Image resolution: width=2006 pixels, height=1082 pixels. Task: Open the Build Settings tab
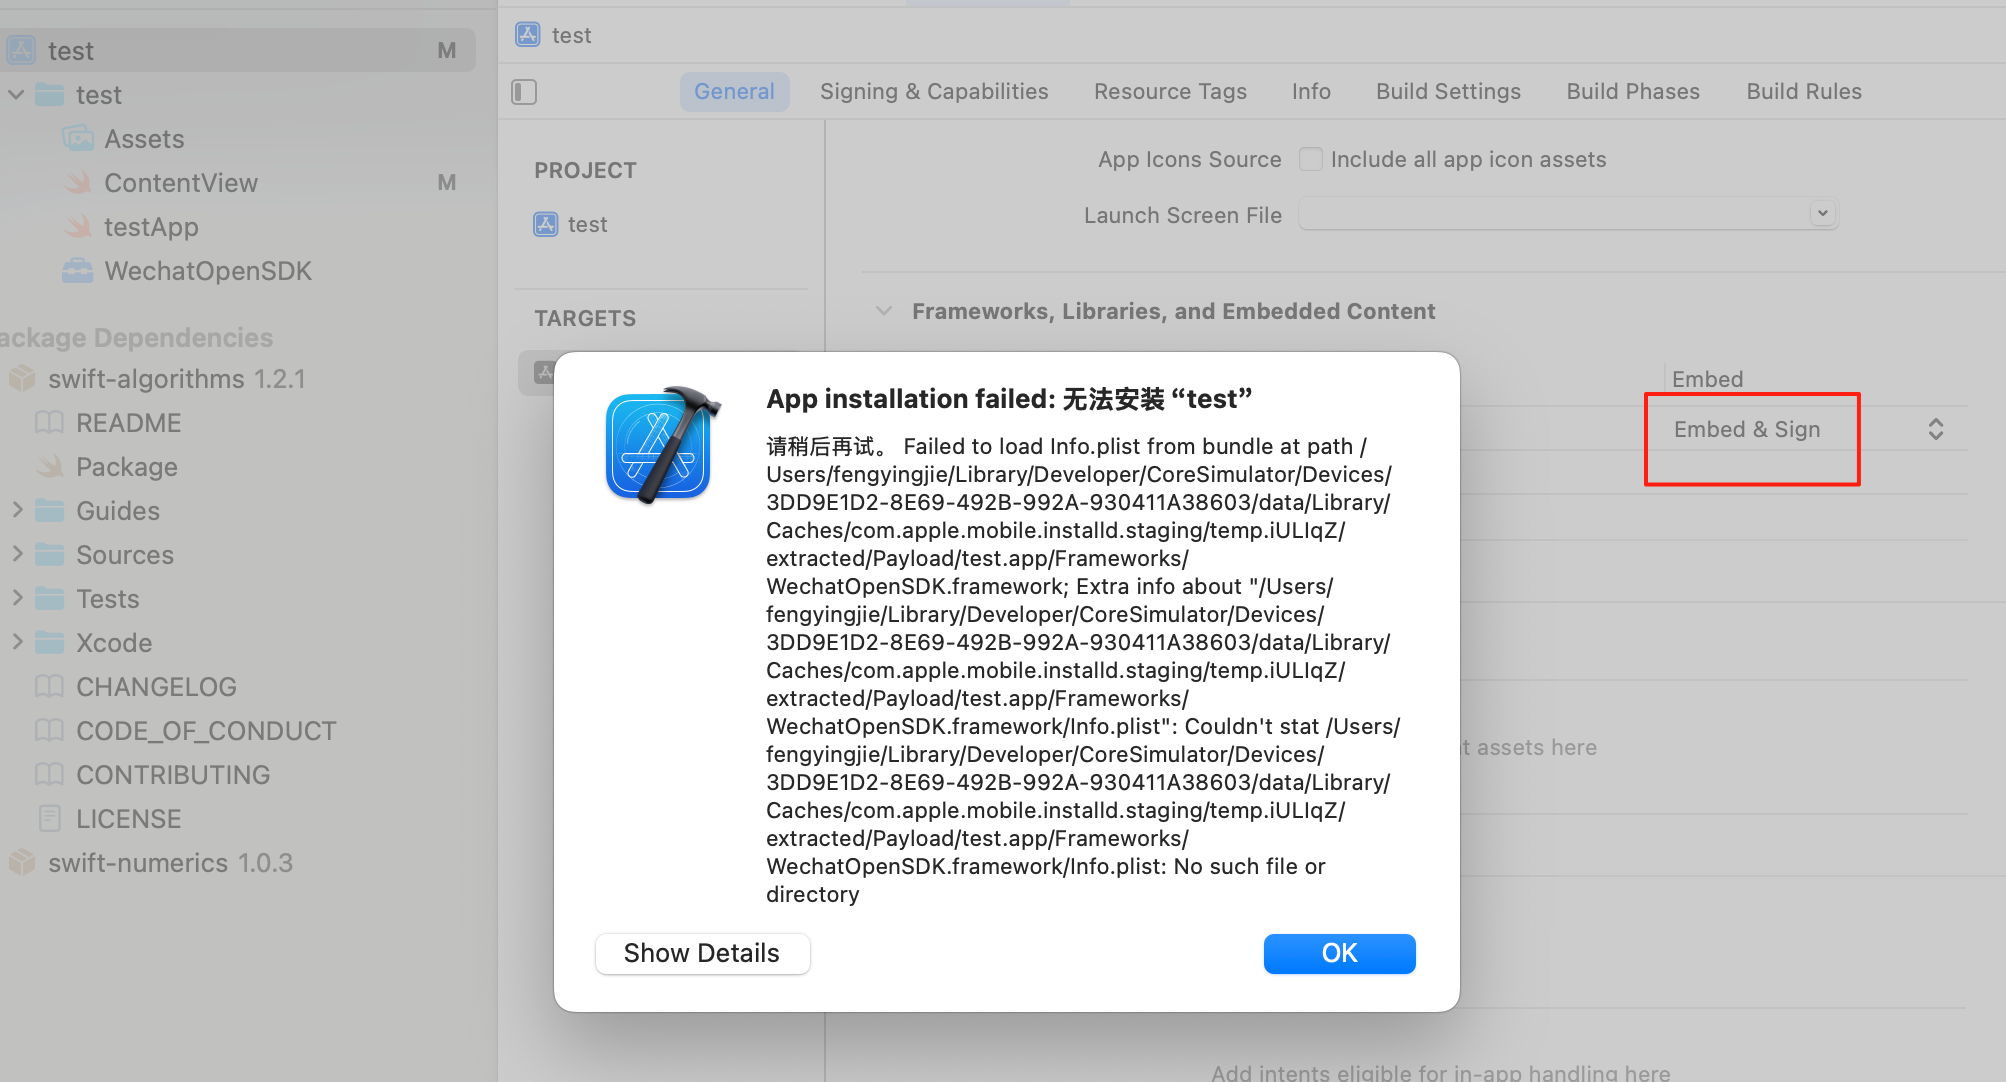click(x=1447, y=92)
